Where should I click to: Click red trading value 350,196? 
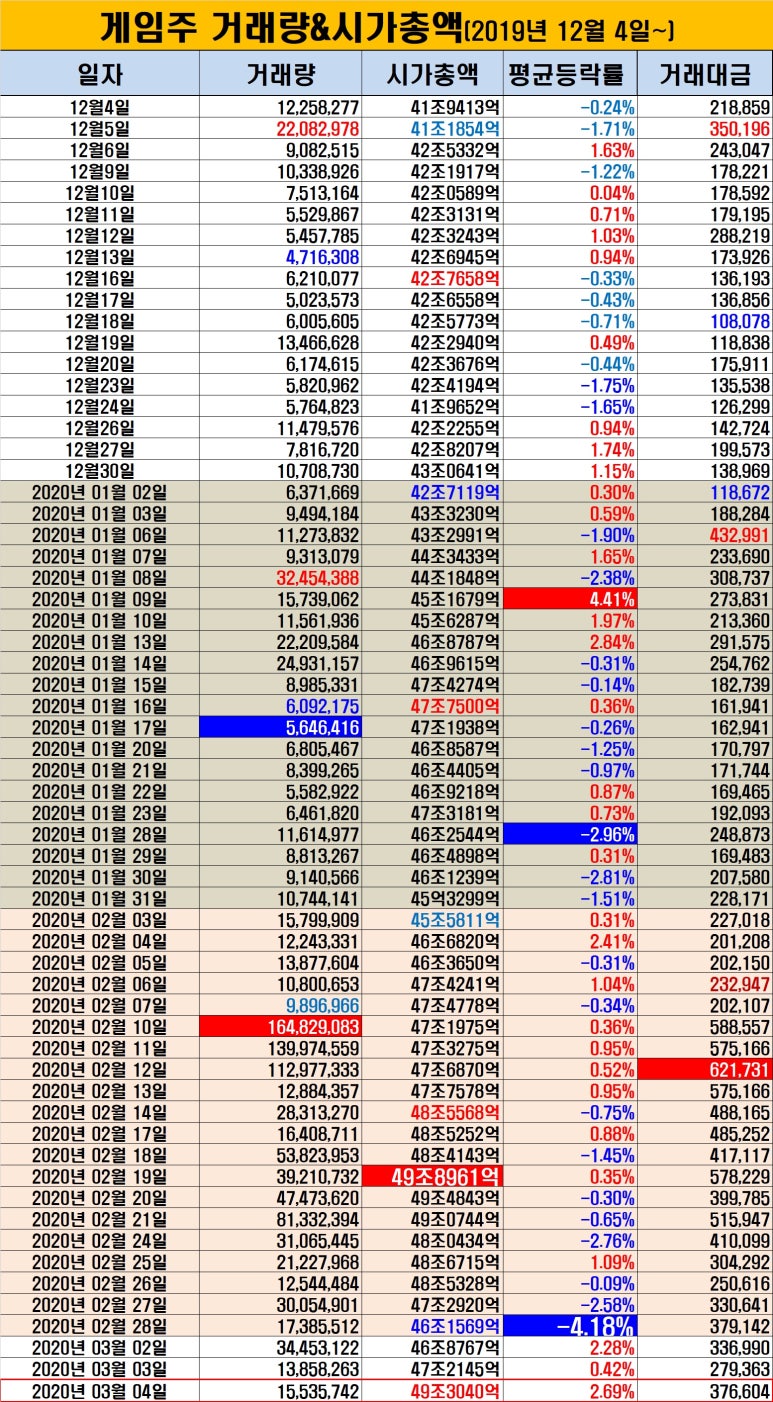(737, 128)
